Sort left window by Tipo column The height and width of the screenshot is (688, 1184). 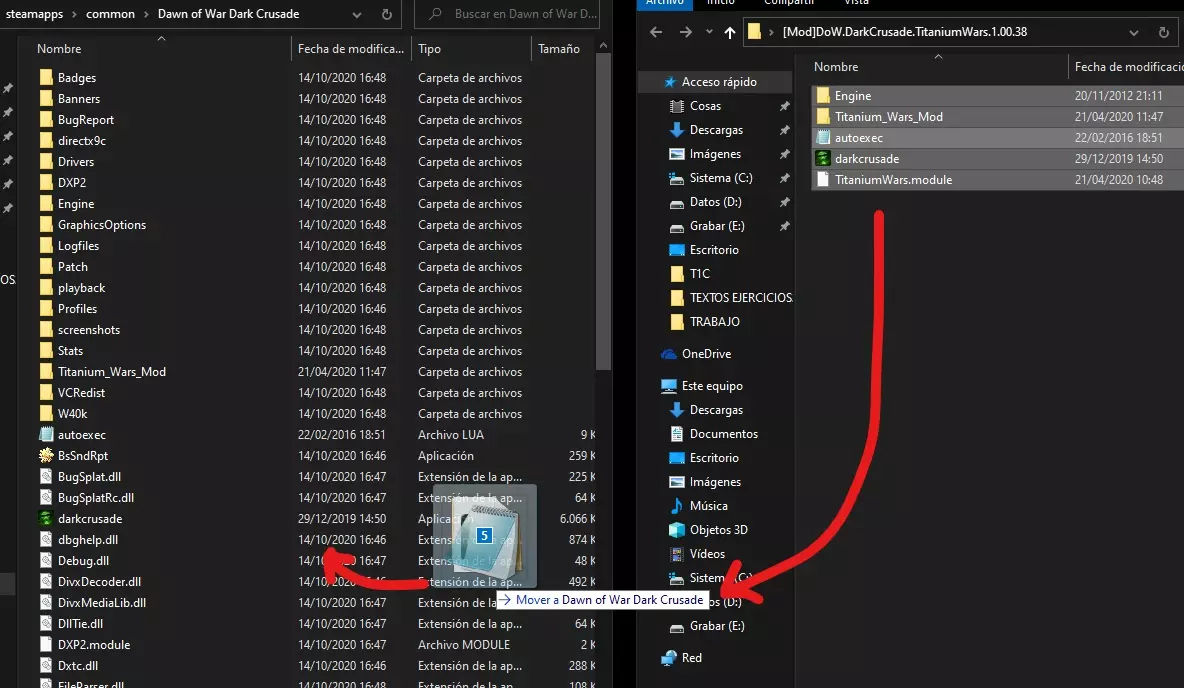[x=429, y=48]
